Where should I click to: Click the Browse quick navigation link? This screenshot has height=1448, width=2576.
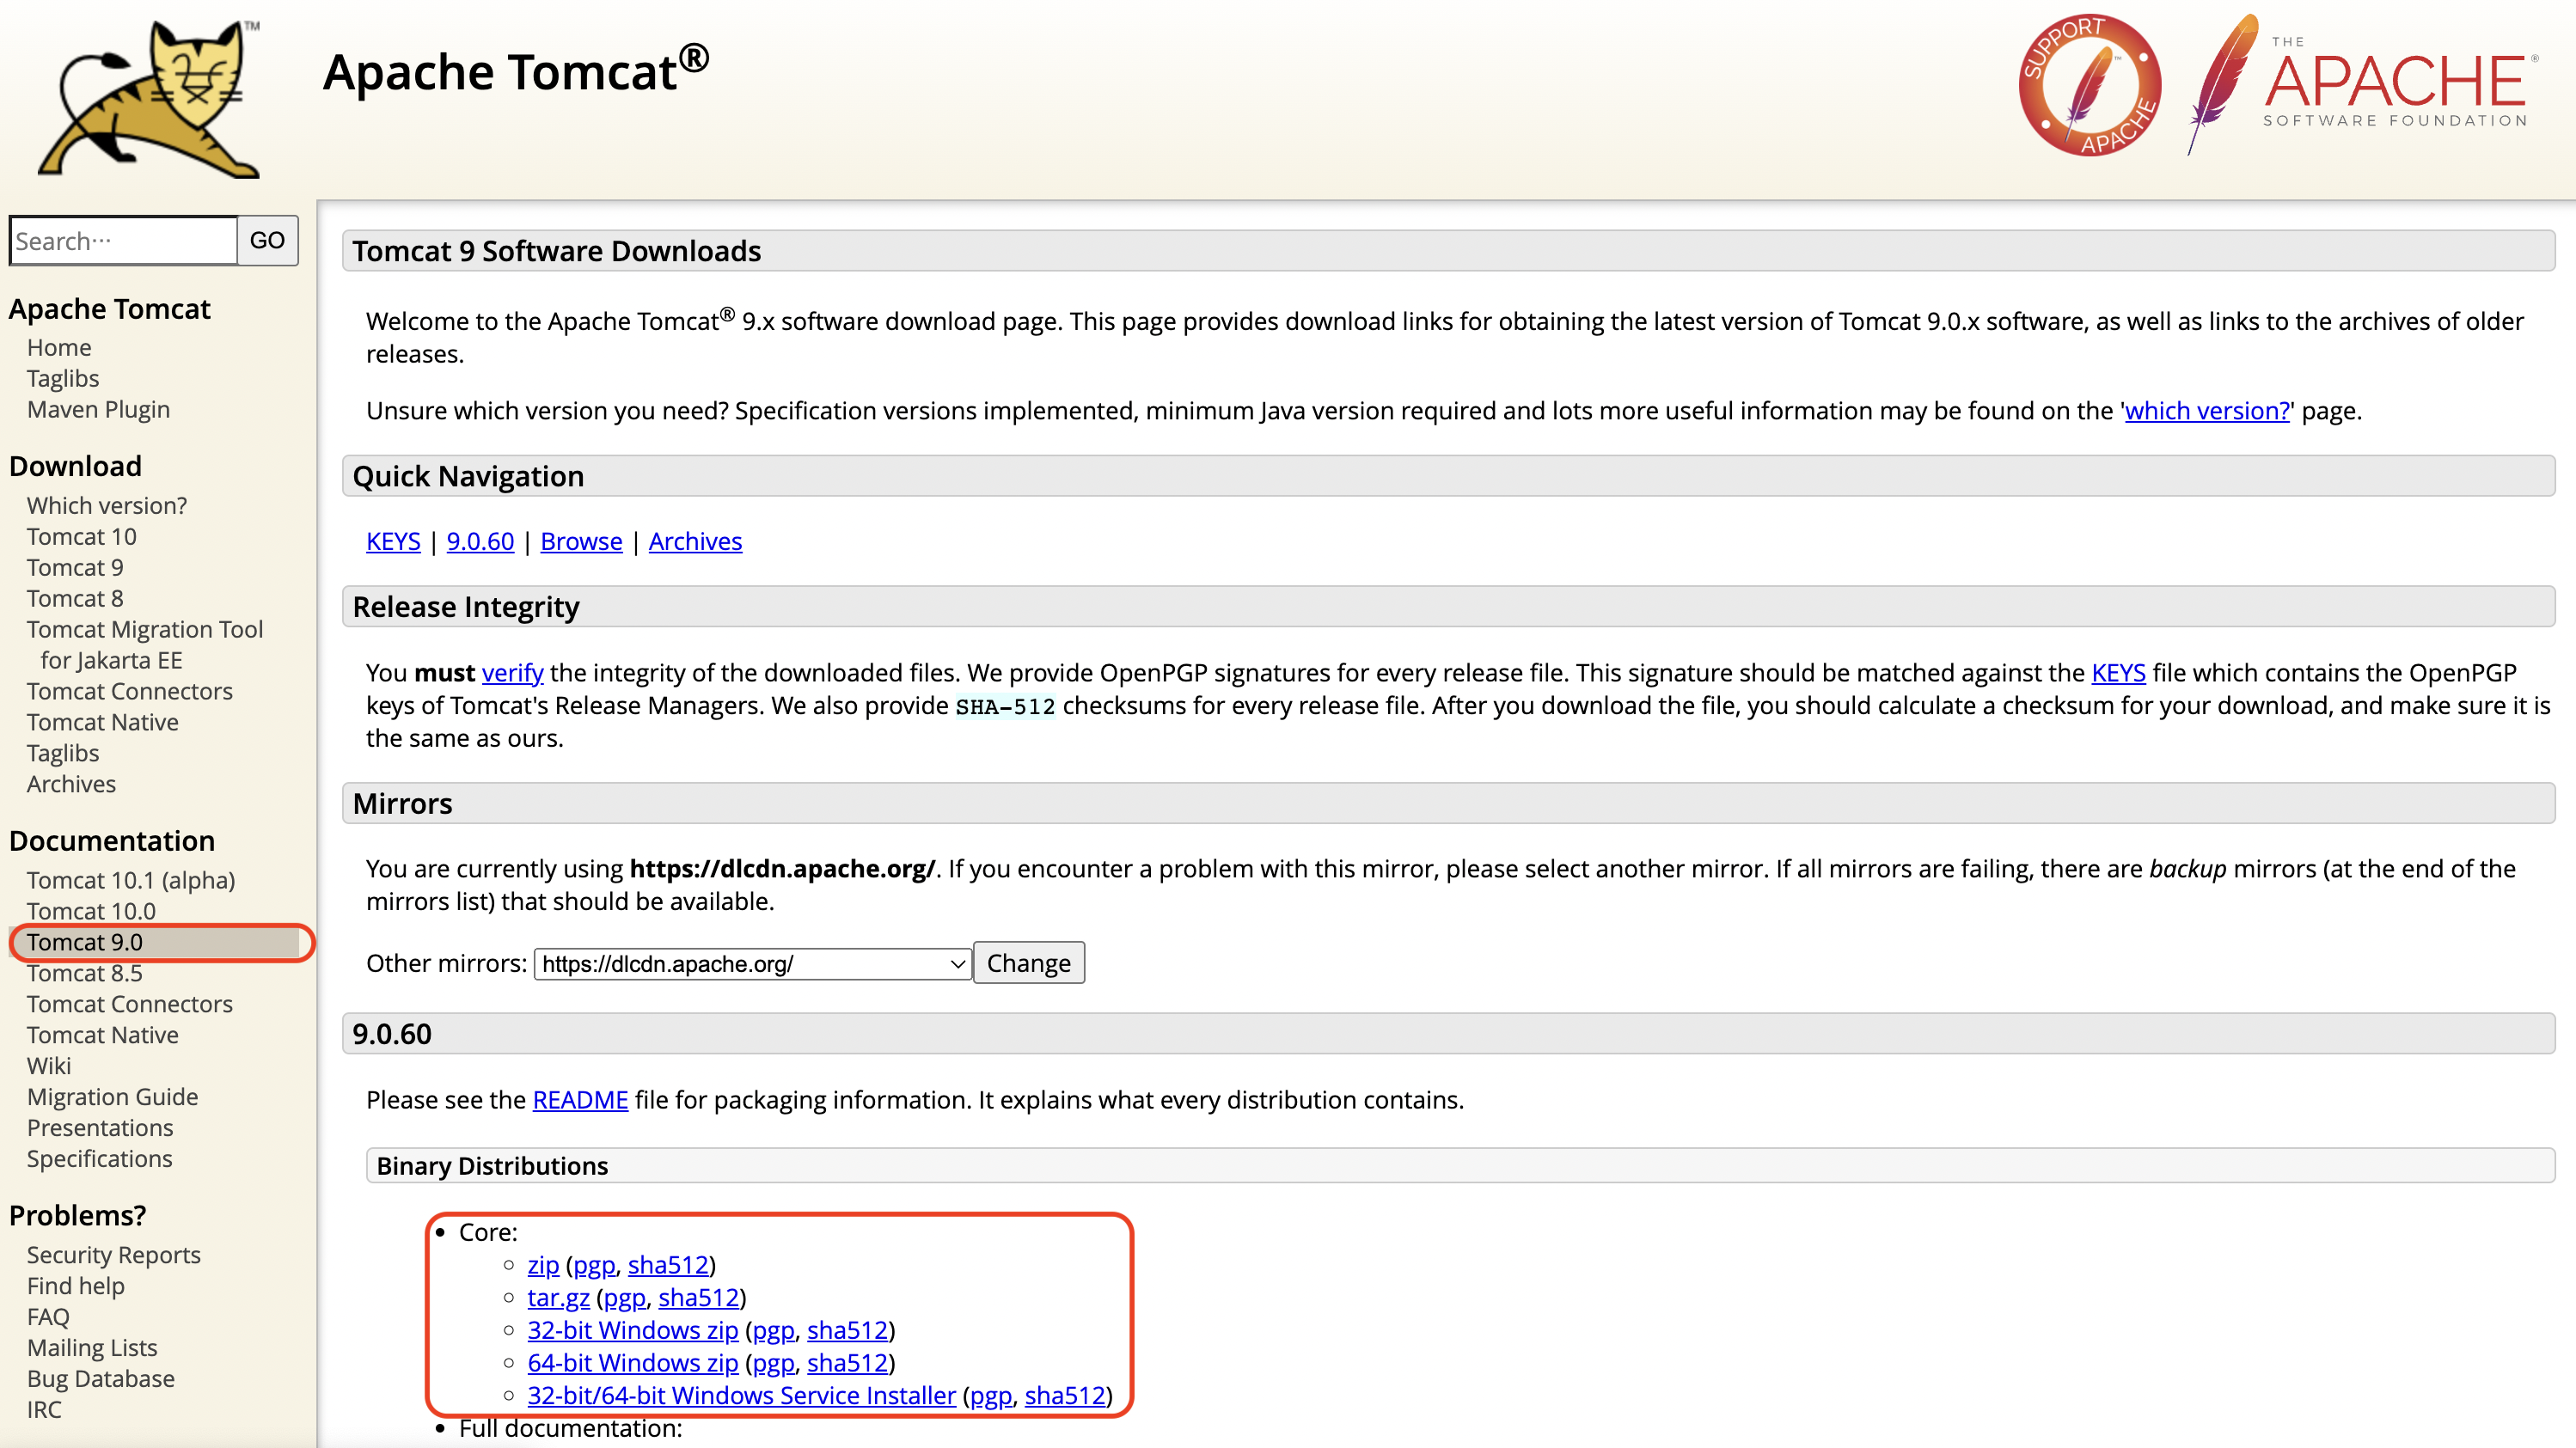pyautogui.click(x=581, y=541)
